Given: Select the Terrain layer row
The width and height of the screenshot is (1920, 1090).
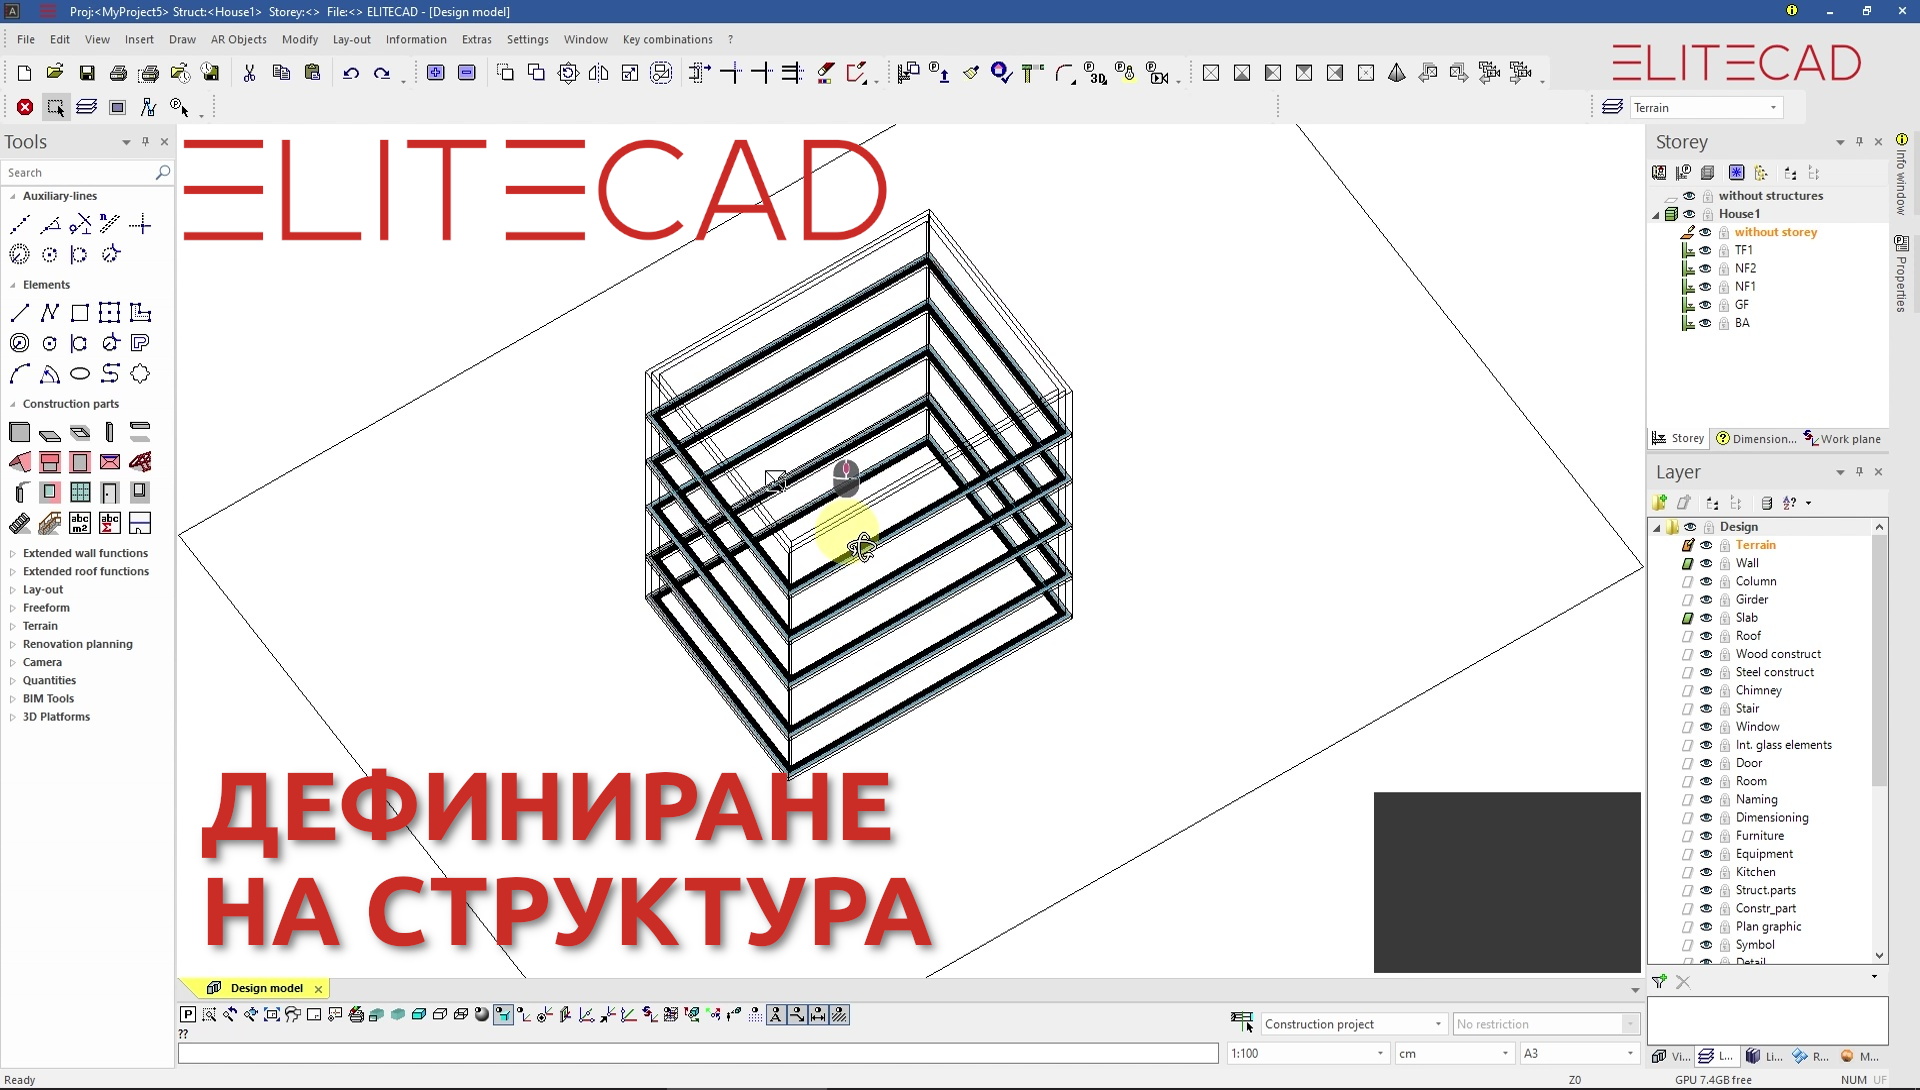Looking at the screenshot, I should coord(1755,545).
